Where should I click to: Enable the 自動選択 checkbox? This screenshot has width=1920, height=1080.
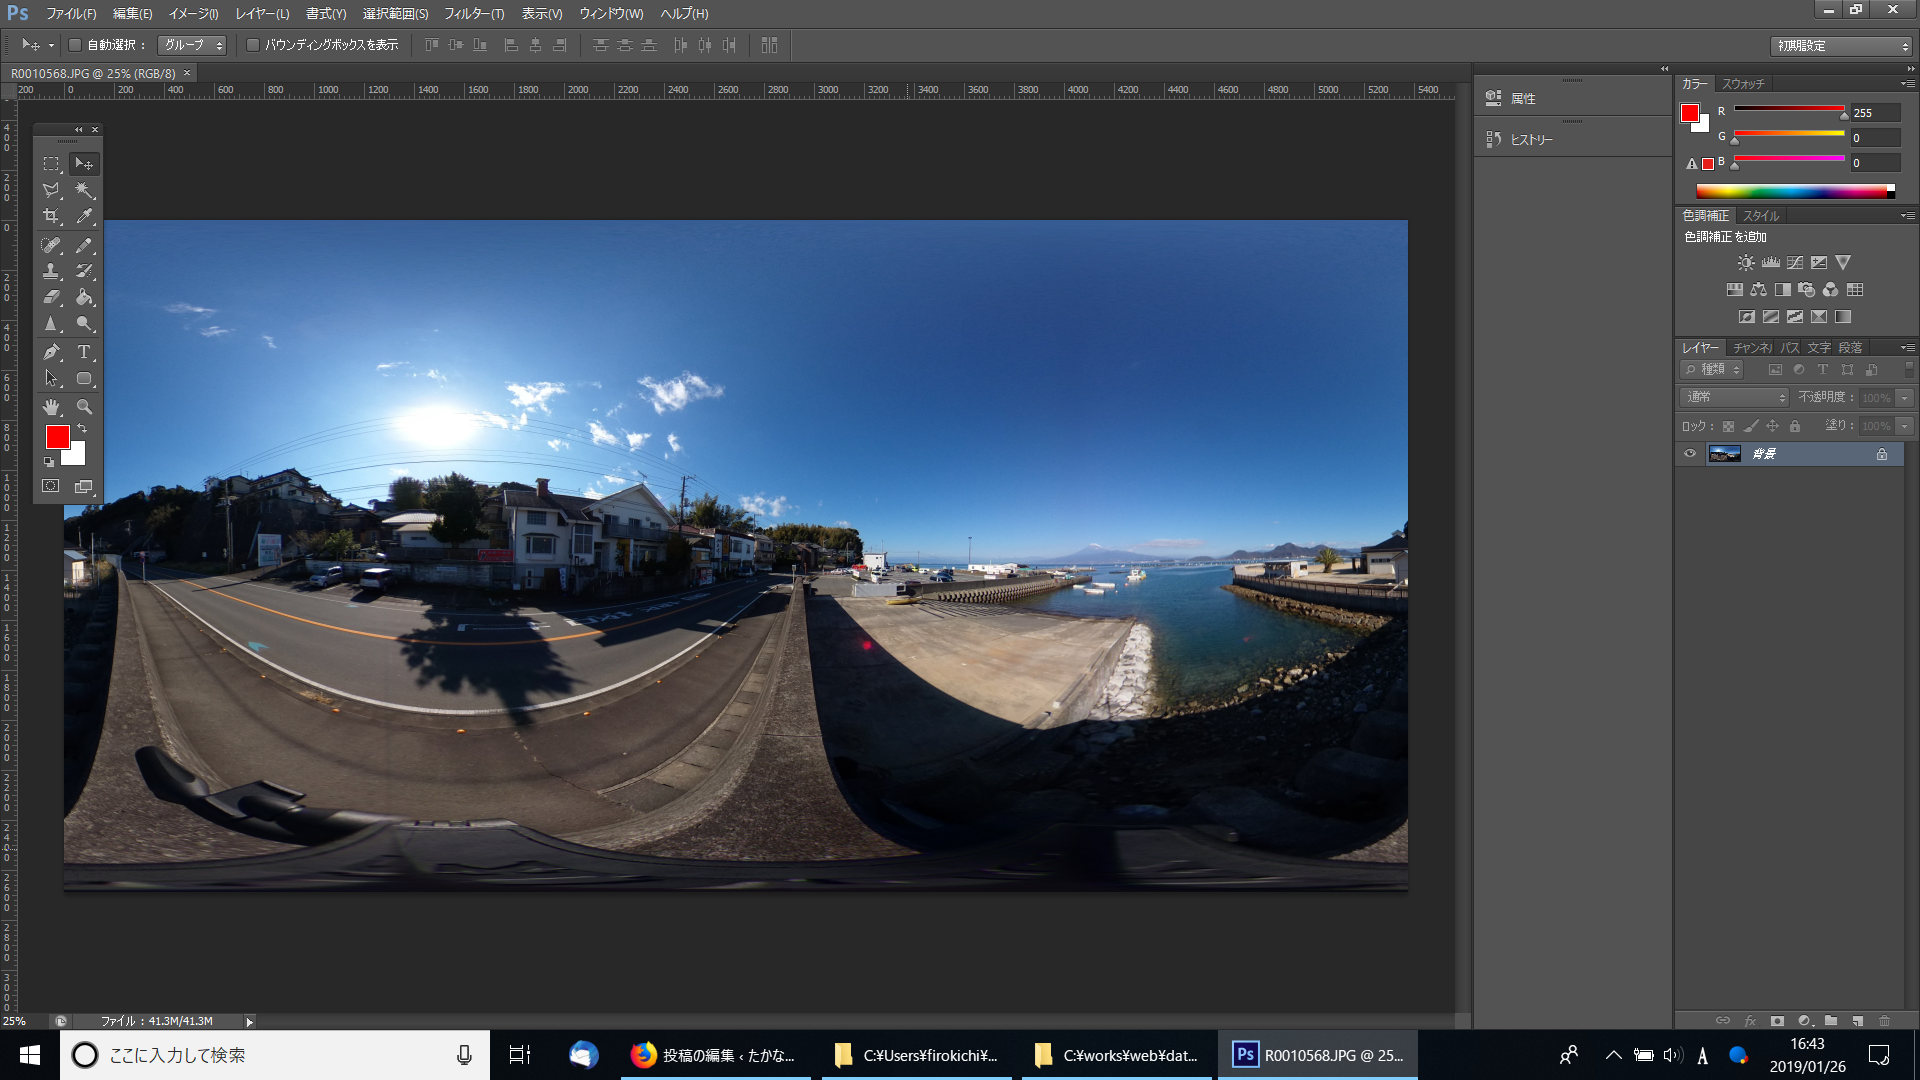click(x=75, y=45)
